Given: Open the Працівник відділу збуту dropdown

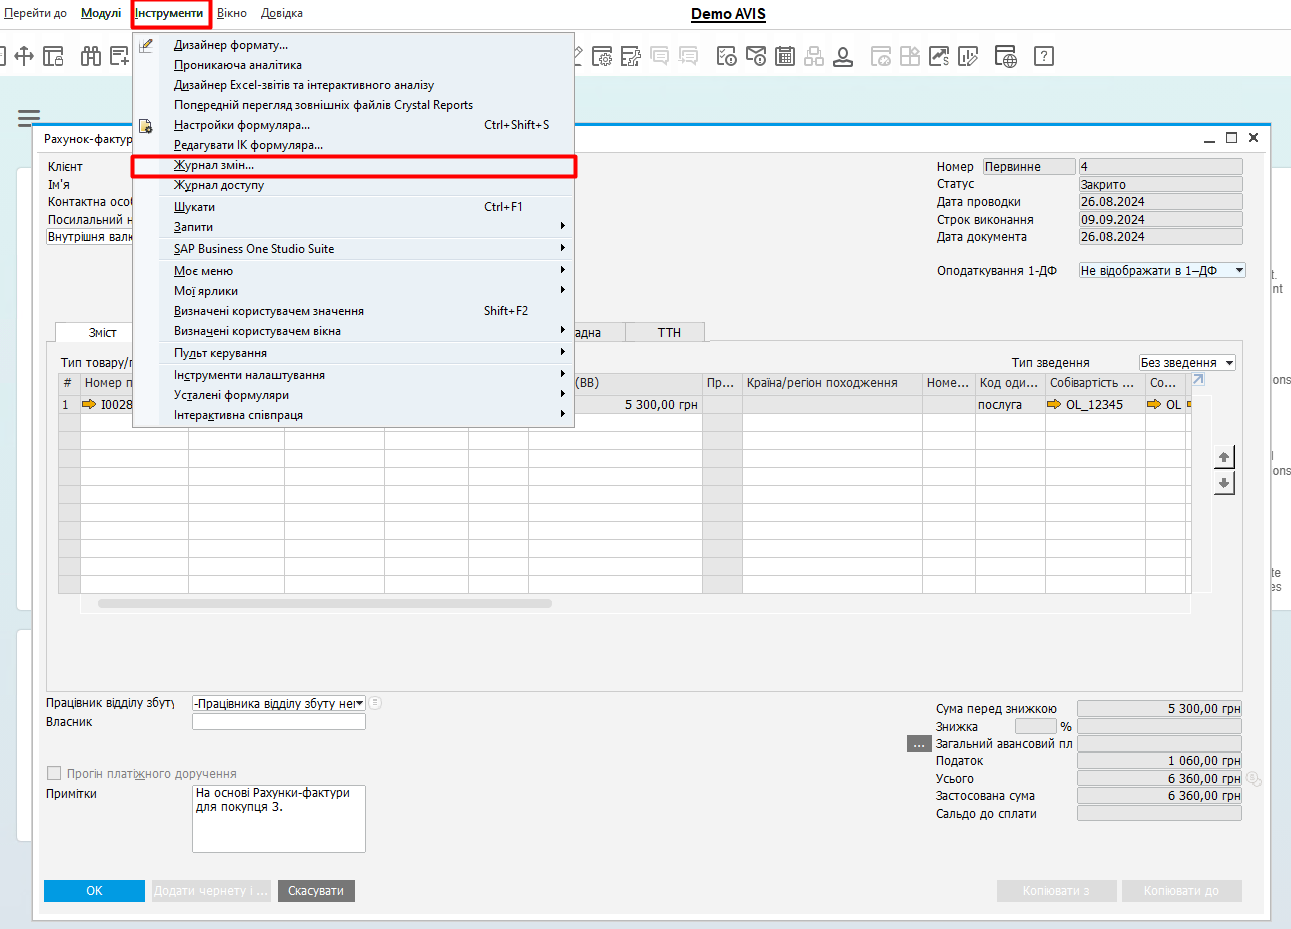Looking at the screenshot, I should (359, 704).
